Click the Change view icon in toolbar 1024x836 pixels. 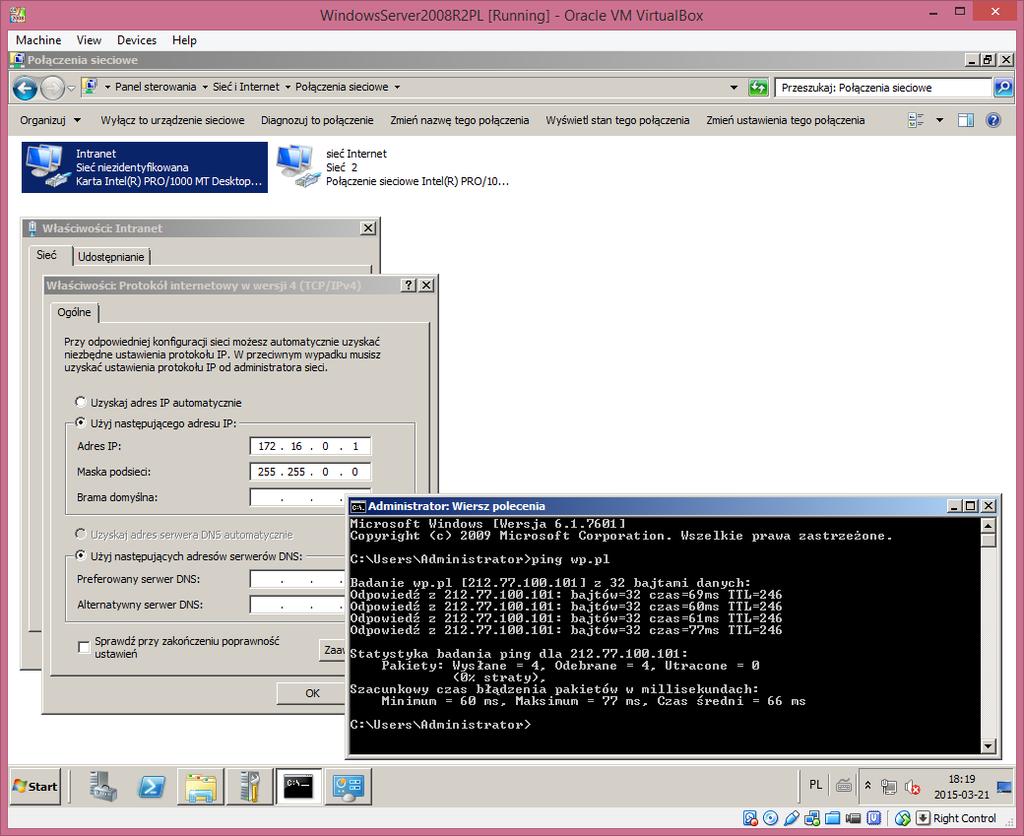[x=916, y=120]
